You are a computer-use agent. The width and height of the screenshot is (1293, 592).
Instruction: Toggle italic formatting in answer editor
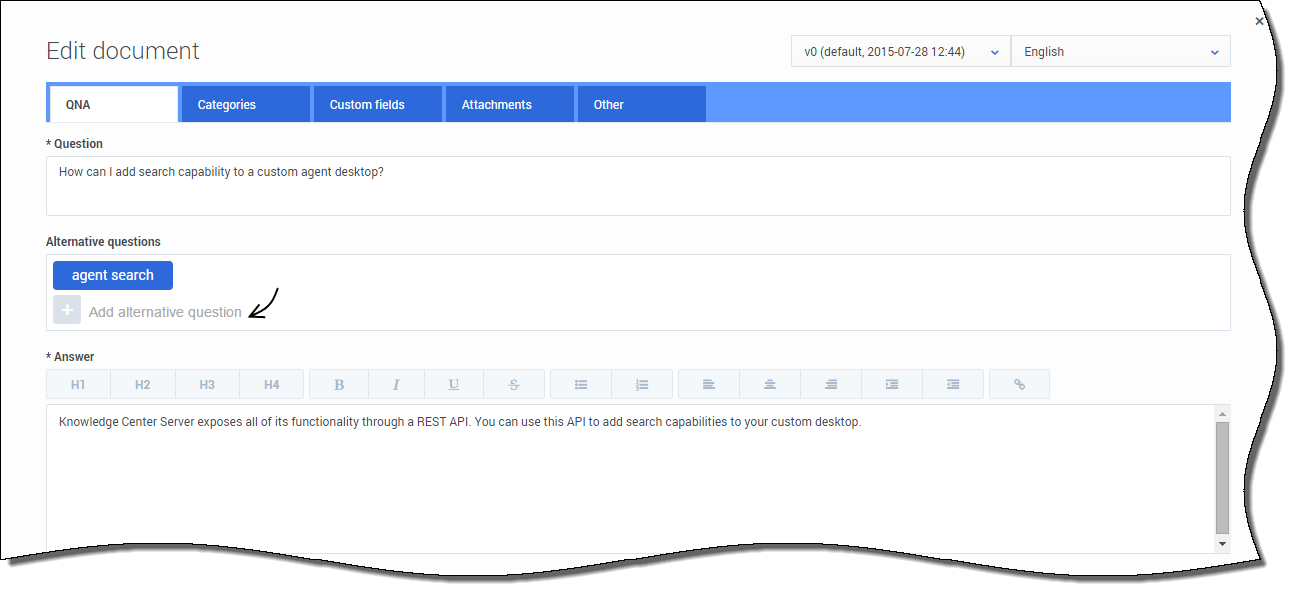[x=396, y=385]
